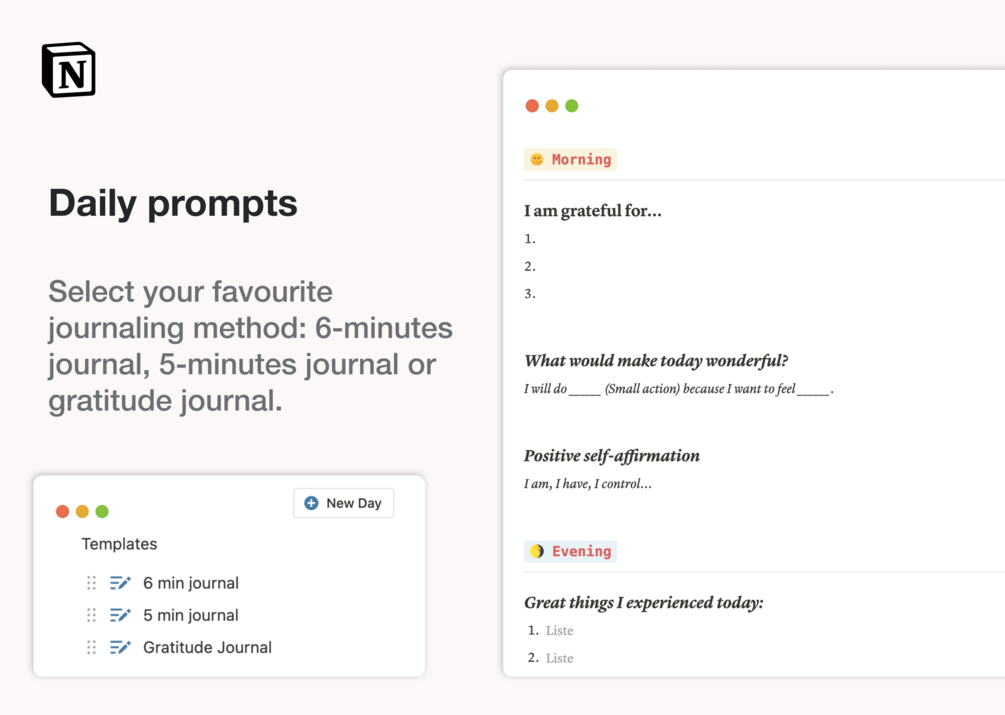Click the Gratitude Journal drag handle
Viewport: 1005px width, 715px height.
click(x=91, y=647)
